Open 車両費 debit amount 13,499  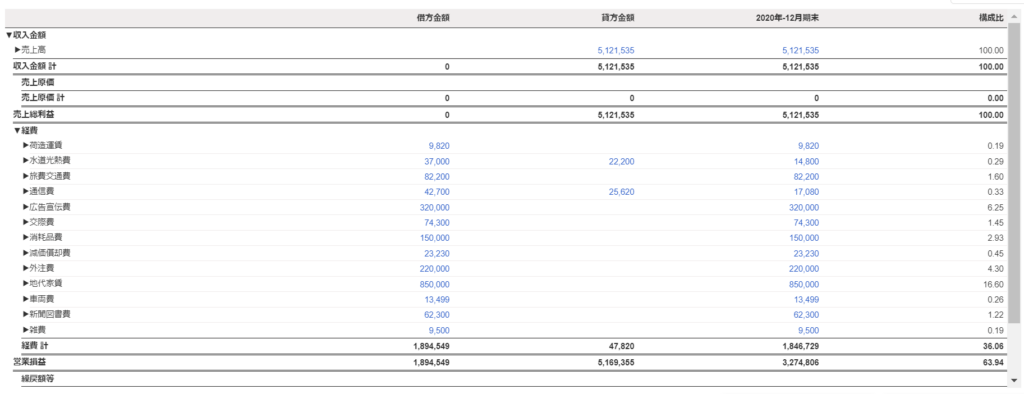tap(437, 299)
